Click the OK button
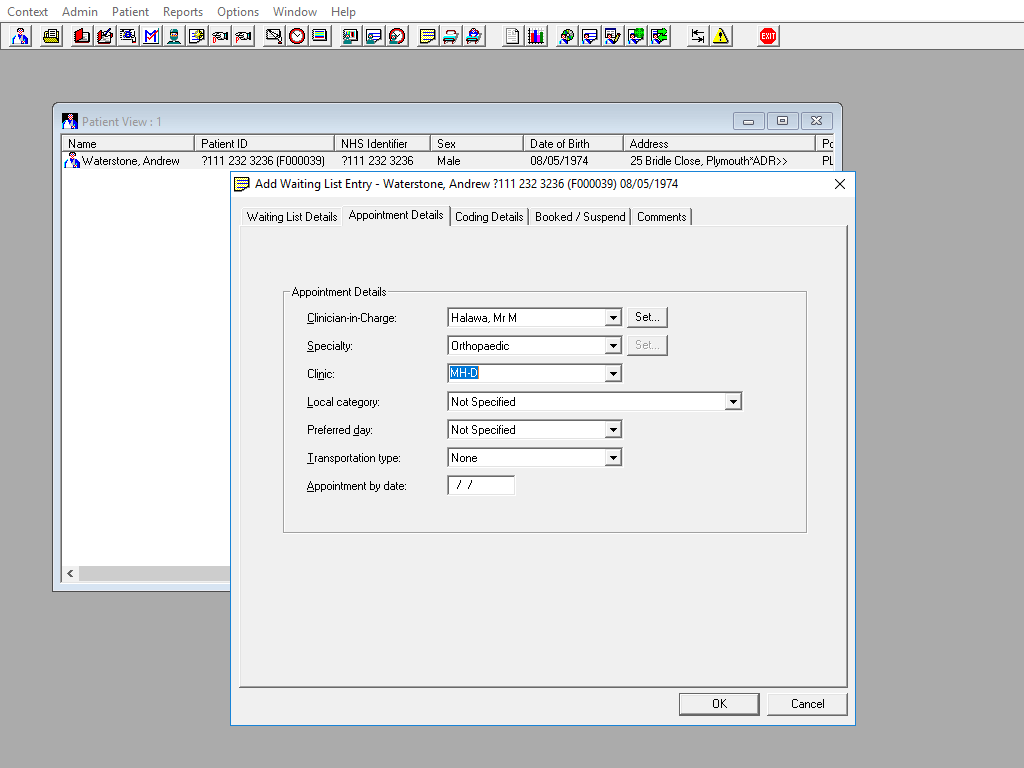Screen dimensions: 1024x768 tap(719, 703)
